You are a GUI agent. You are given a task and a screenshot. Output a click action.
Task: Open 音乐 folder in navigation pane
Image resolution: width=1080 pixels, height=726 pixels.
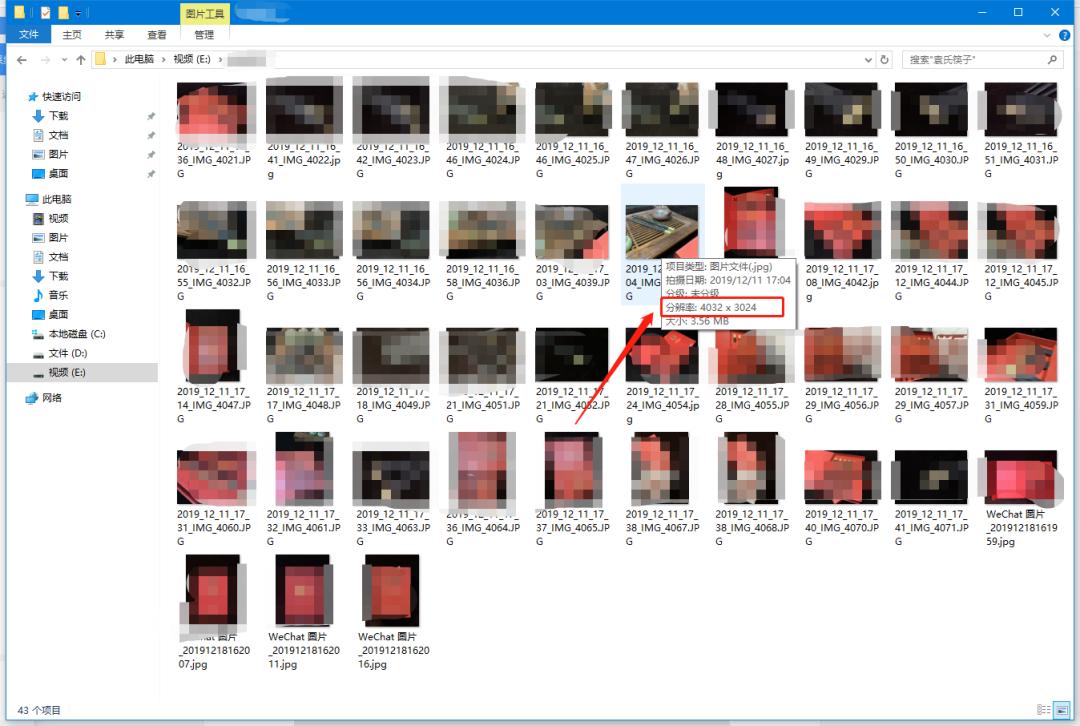pos(58,295)
